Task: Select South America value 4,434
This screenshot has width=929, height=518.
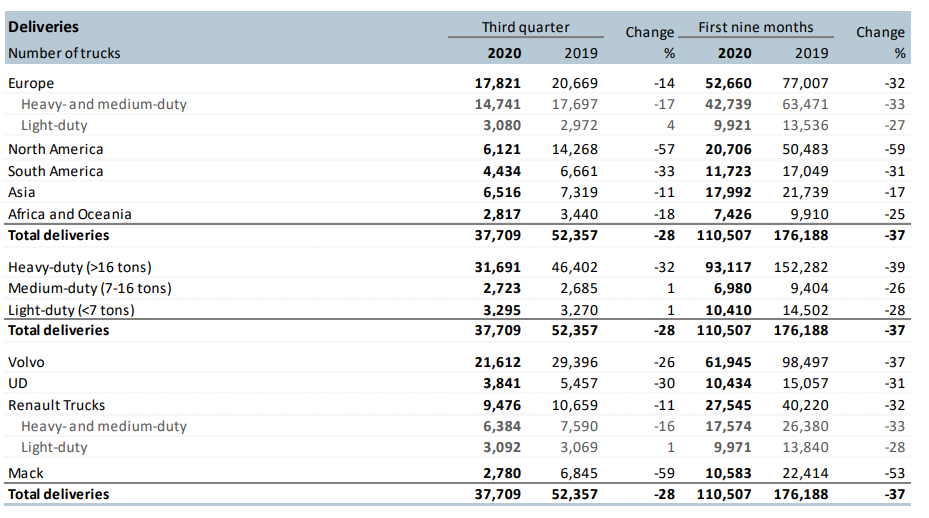Action: tap(502, 171)
